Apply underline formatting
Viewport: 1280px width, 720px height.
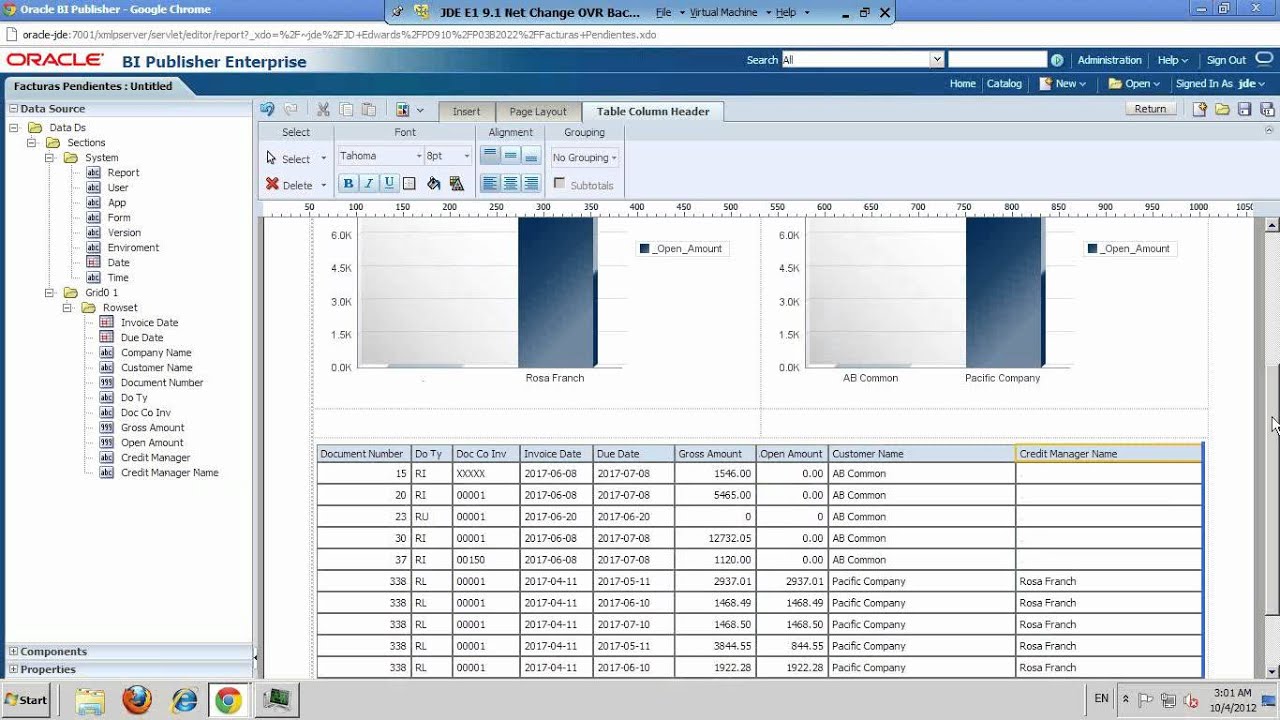[389, 183]
